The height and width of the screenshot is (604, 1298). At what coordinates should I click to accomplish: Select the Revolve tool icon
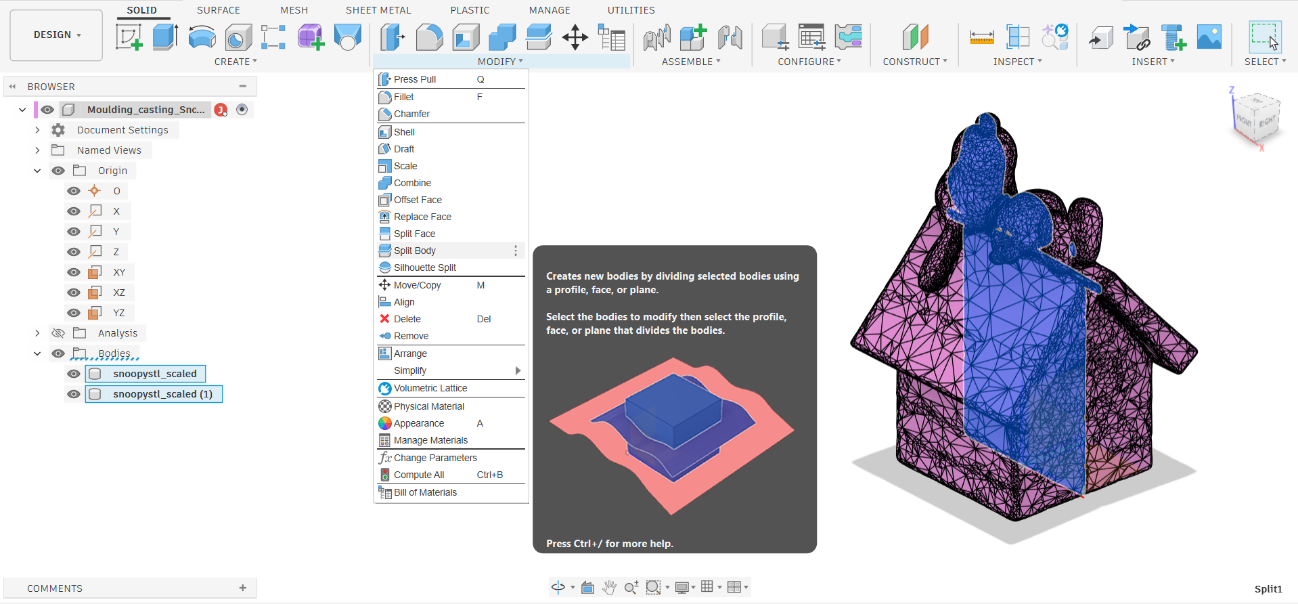[201, 38]
